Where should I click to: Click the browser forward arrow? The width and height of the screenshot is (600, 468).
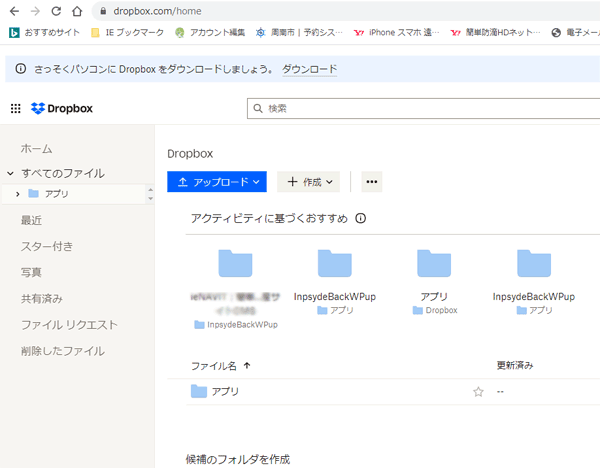(x=35, y=11)
